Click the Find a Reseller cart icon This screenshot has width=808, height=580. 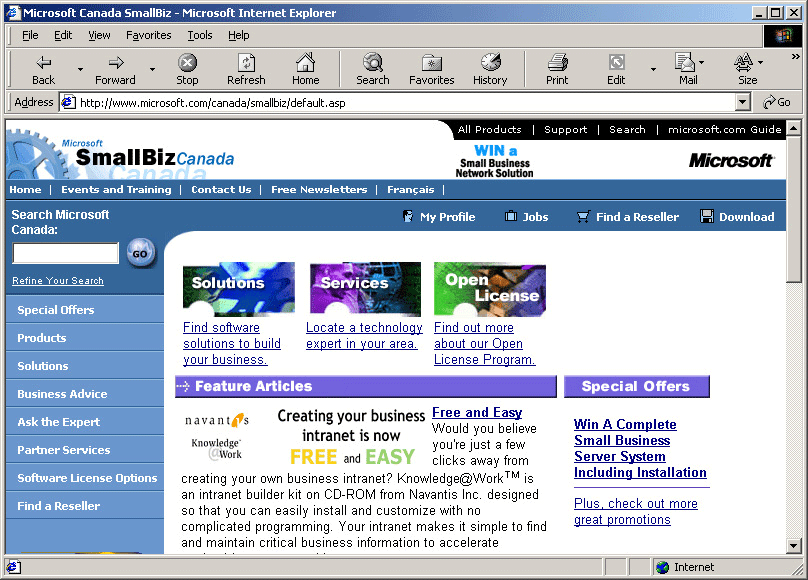coord(583,216)
